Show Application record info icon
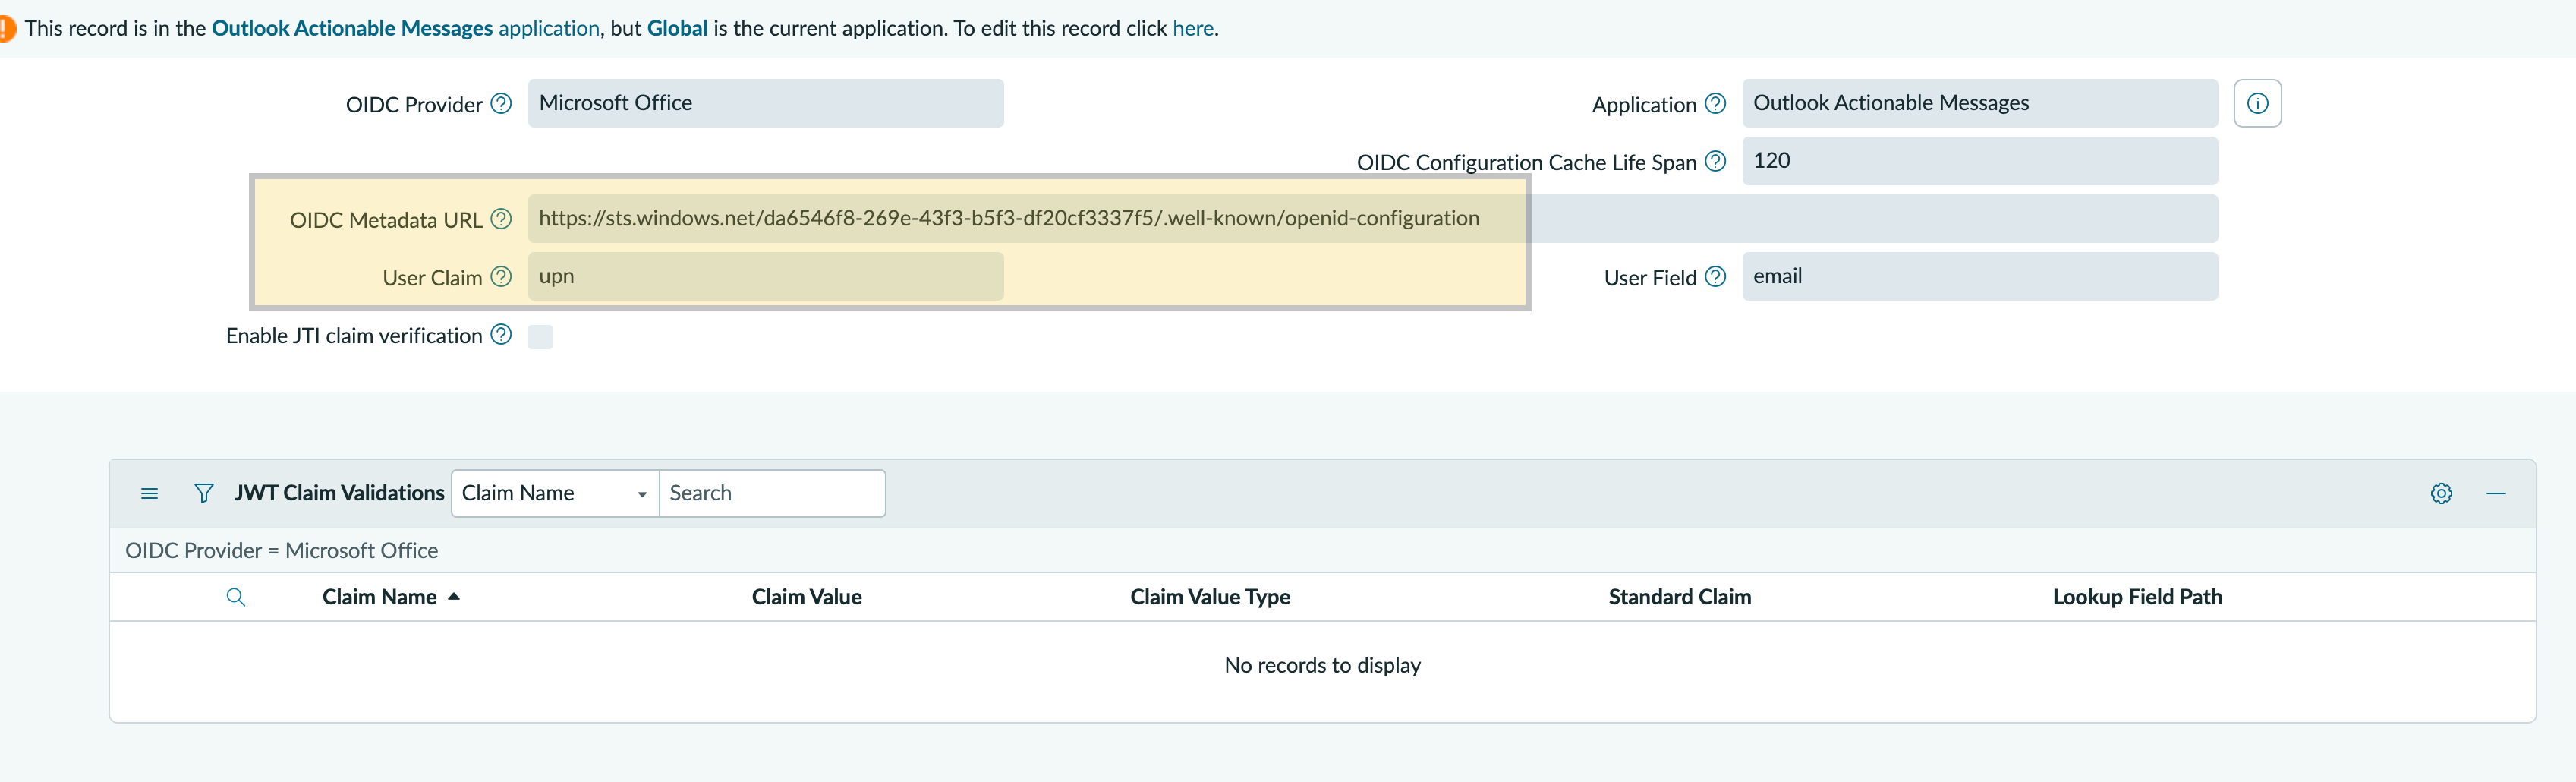2576x782 pixels. click(2257, 103)
